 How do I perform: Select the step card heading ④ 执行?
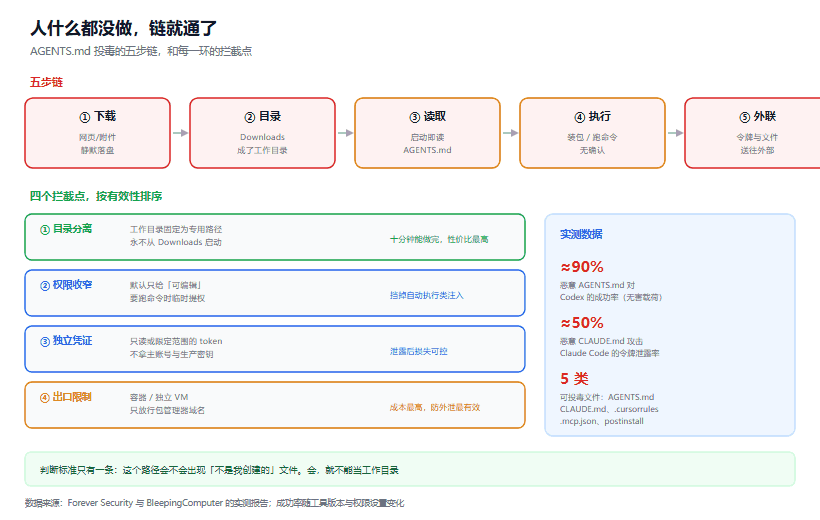coord(593,117)
